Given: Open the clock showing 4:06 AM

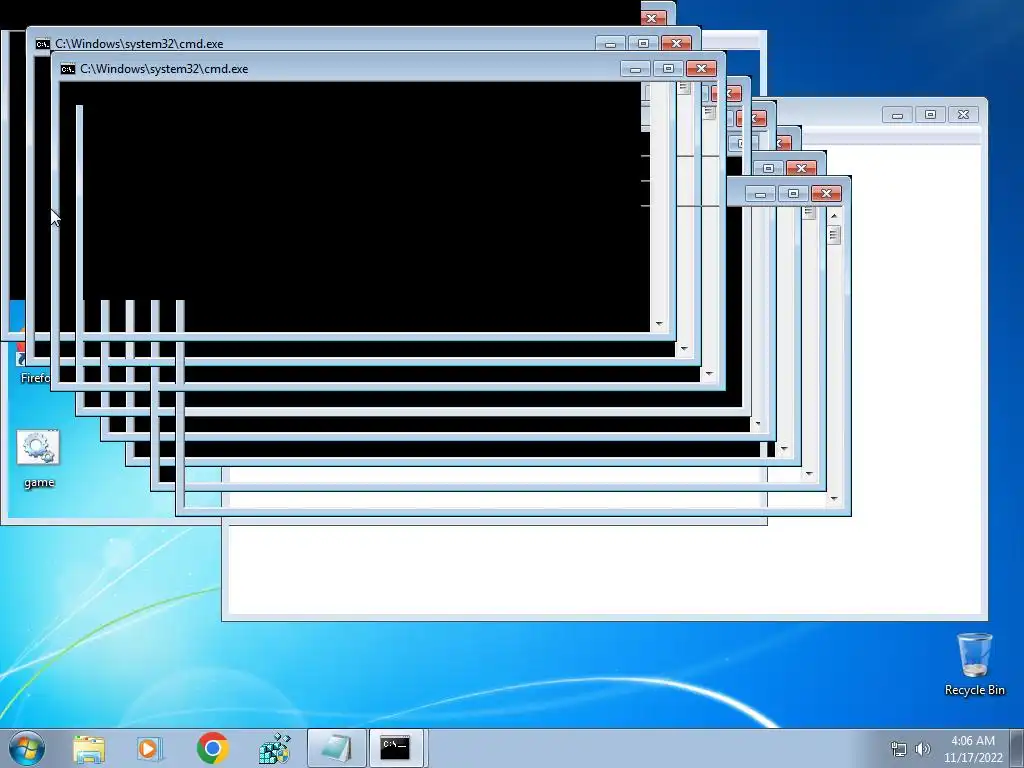Looking at the screenshot, I should [973, 749].
